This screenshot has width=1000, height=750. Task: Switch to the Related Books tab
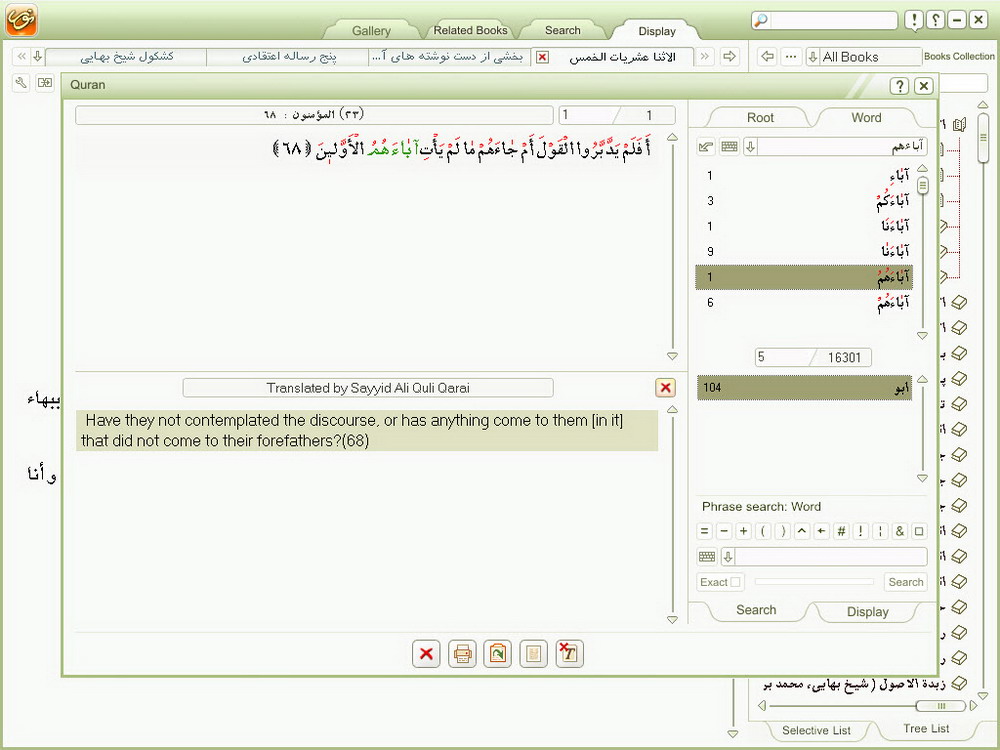click(x=471, y=30)
